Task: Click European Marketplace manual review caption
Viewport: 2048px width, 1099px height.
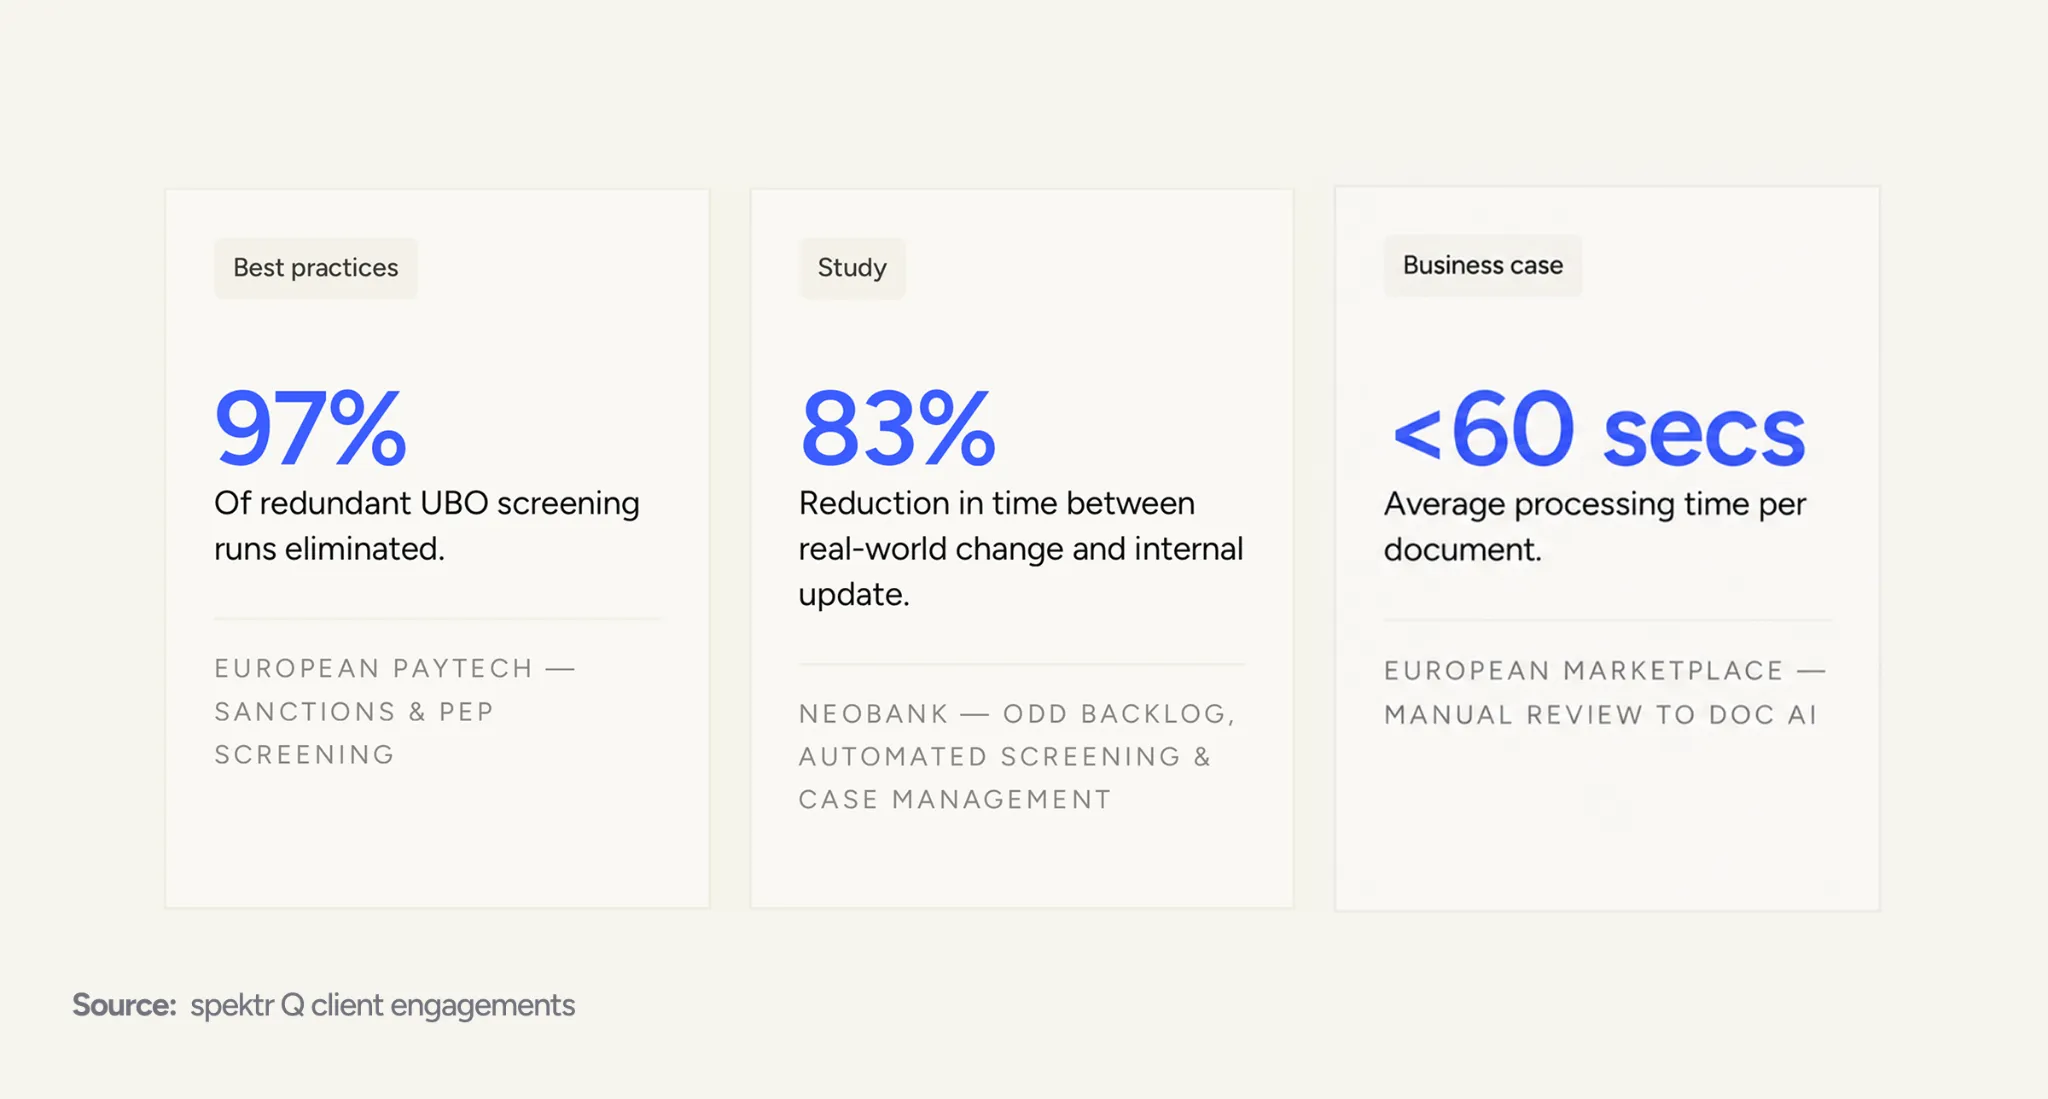Action: (x=1605, y=692)
